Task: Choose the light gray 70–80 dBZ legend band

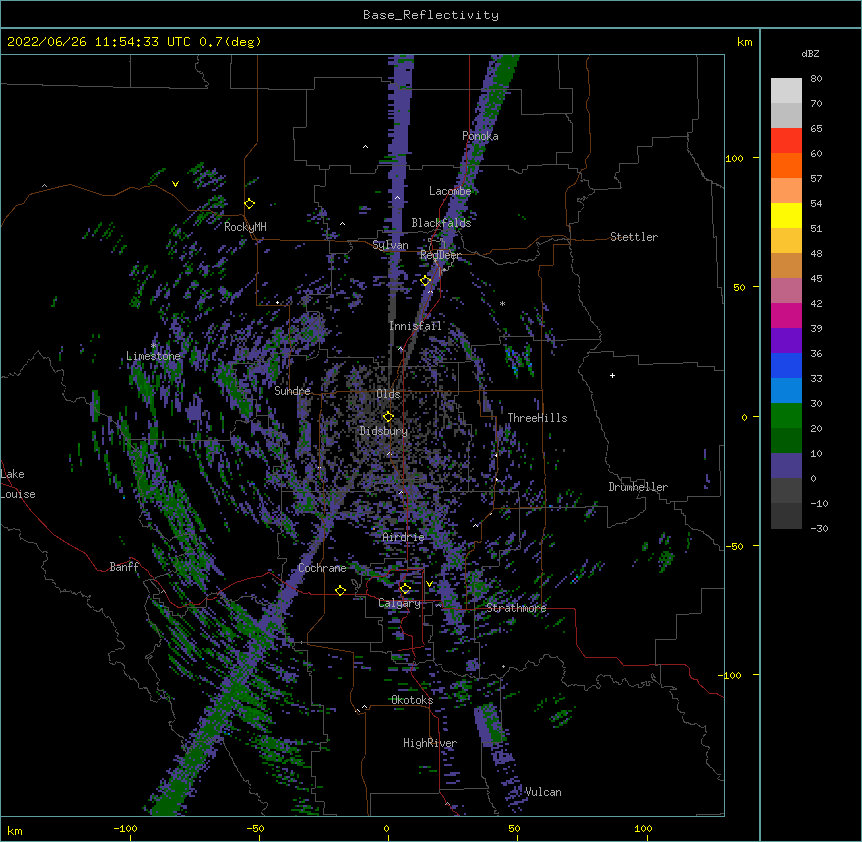Action: [786, 91]
